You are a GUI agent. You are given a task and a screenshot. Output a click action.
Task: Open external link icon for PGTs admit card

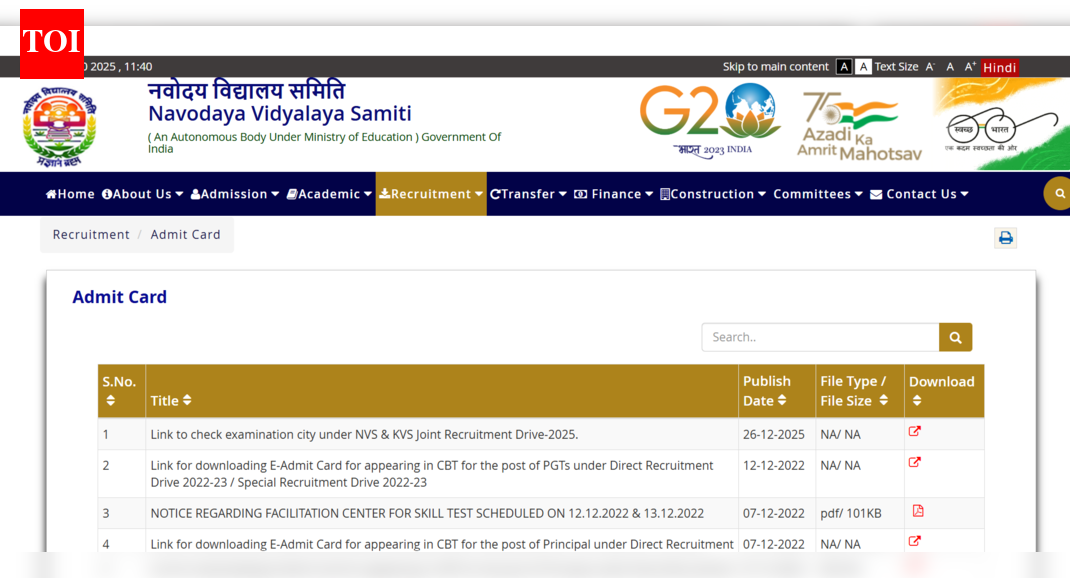(x=914, y=463)
